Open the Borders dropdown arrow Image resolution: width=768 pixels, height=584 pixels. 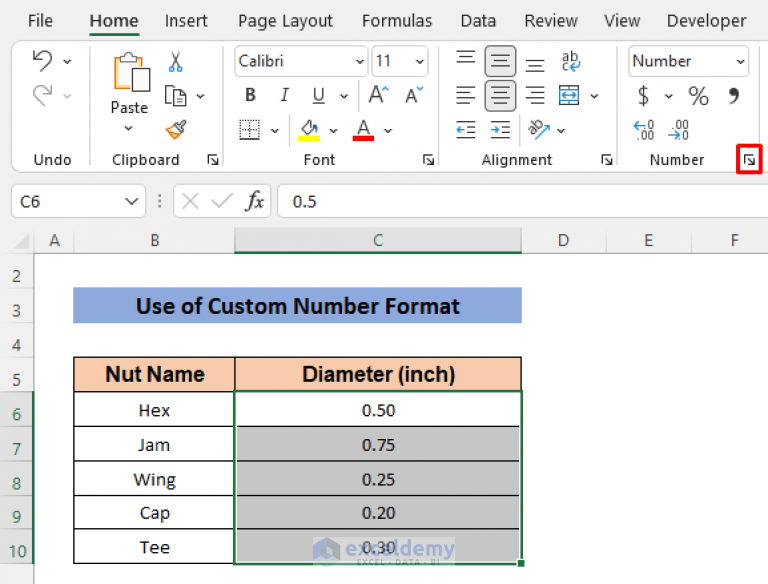coord(275,131)
